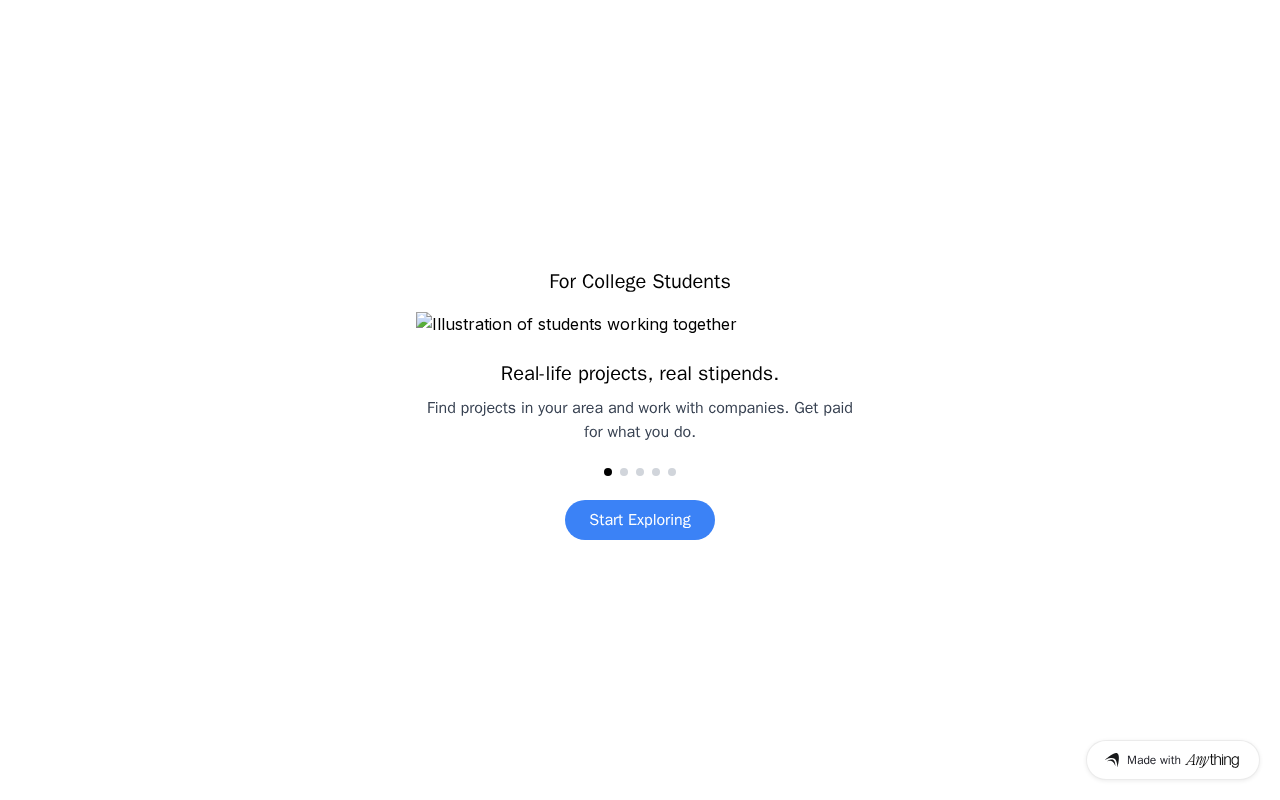Jump to the second onboarding slide dot
Image resolution: width=1280 pixels, height=800 pixels.
point(624,472)
